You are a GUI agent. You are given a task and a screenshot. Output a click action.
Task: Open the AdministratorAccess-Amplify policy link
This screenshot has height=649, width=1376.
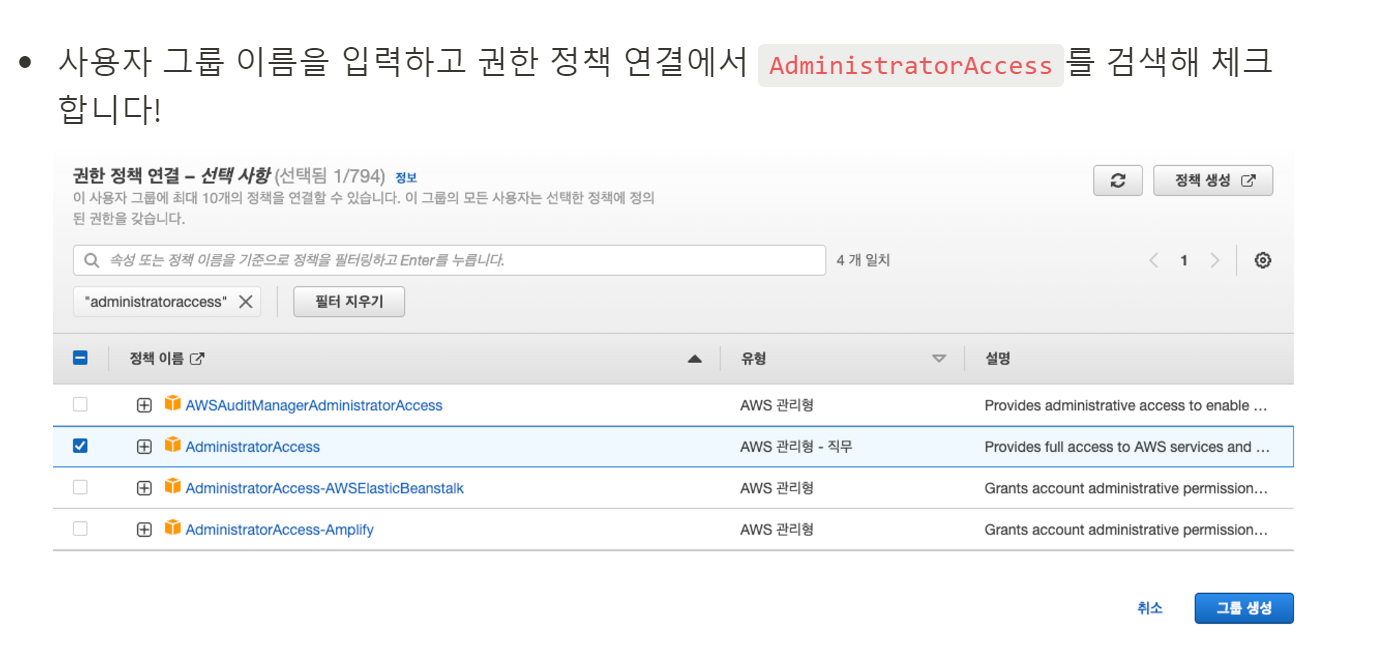tap(280, 530)
